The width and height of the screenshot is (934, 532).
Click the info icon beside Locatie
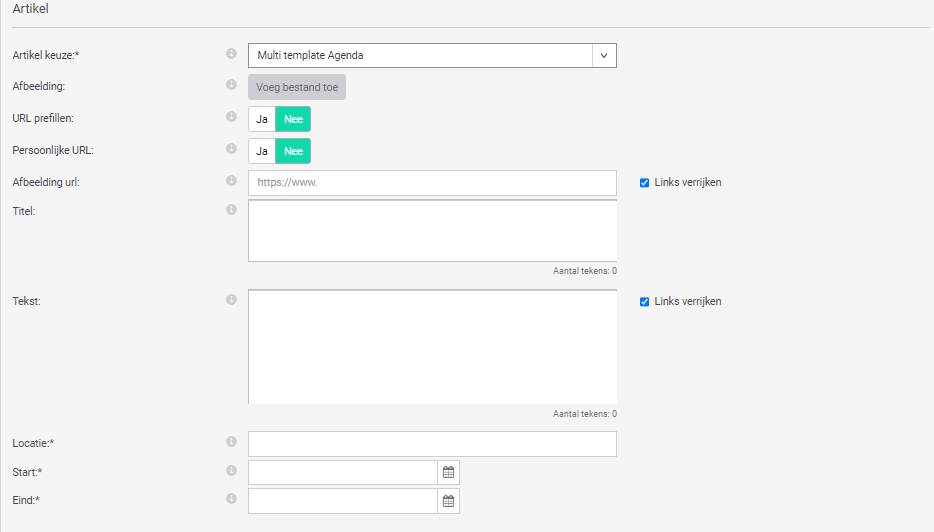click(x=231, y=442)
